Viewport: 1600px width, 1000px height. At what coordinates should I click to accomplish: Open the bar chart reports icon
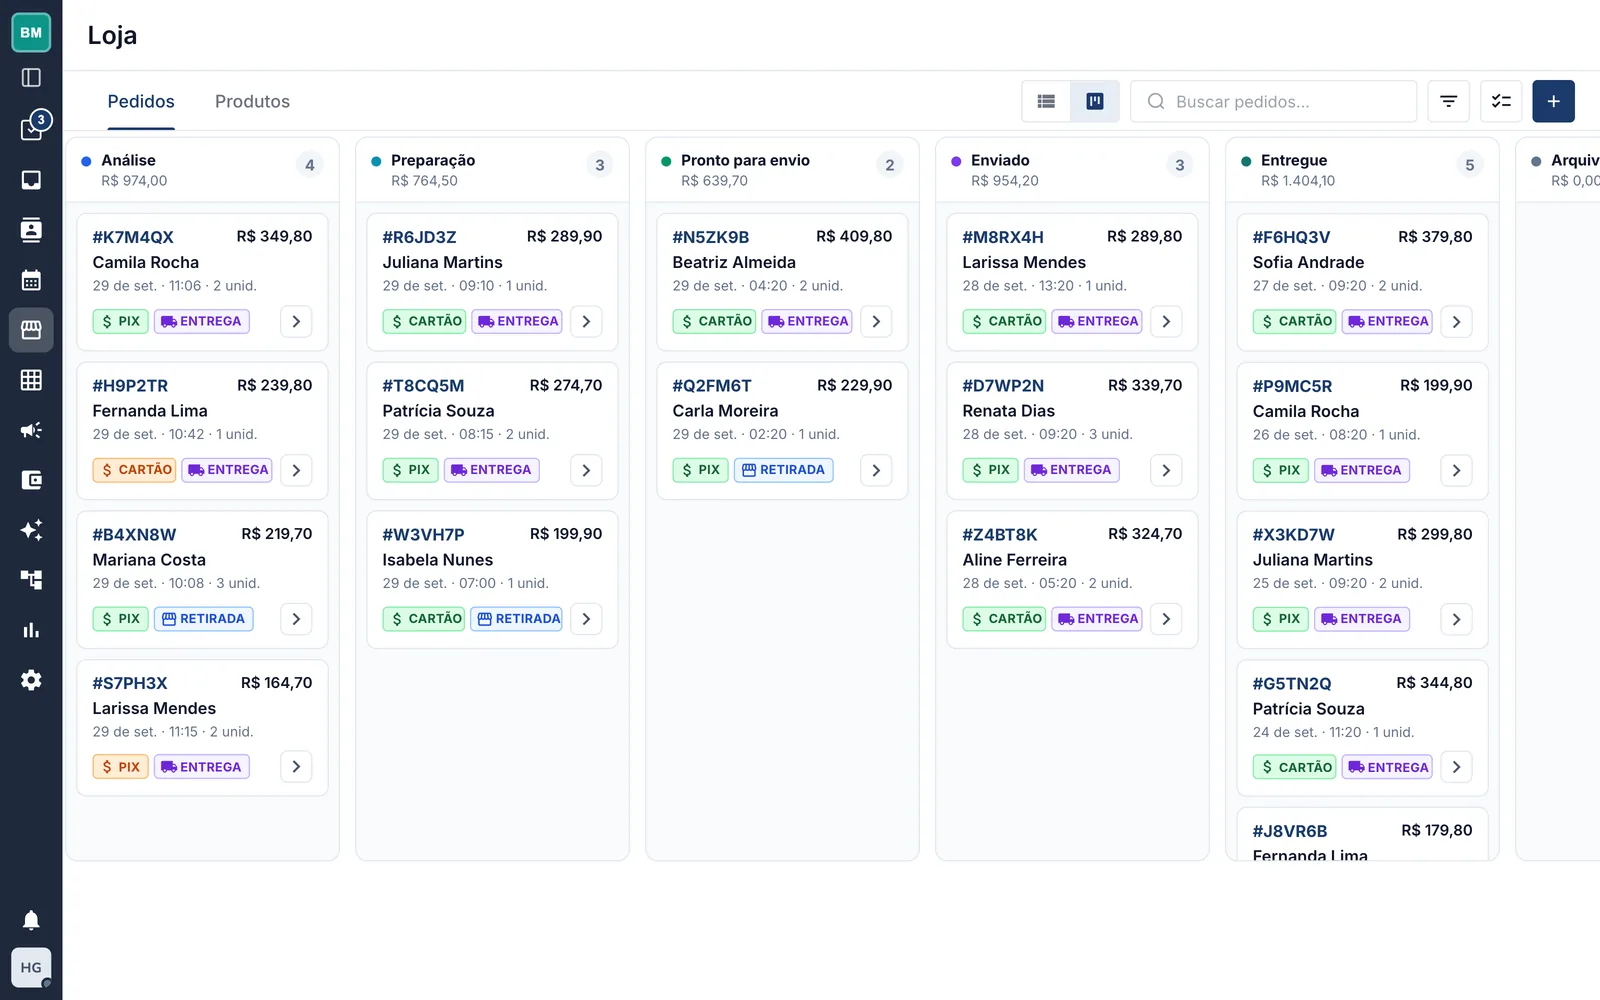(x=31, y=630)
